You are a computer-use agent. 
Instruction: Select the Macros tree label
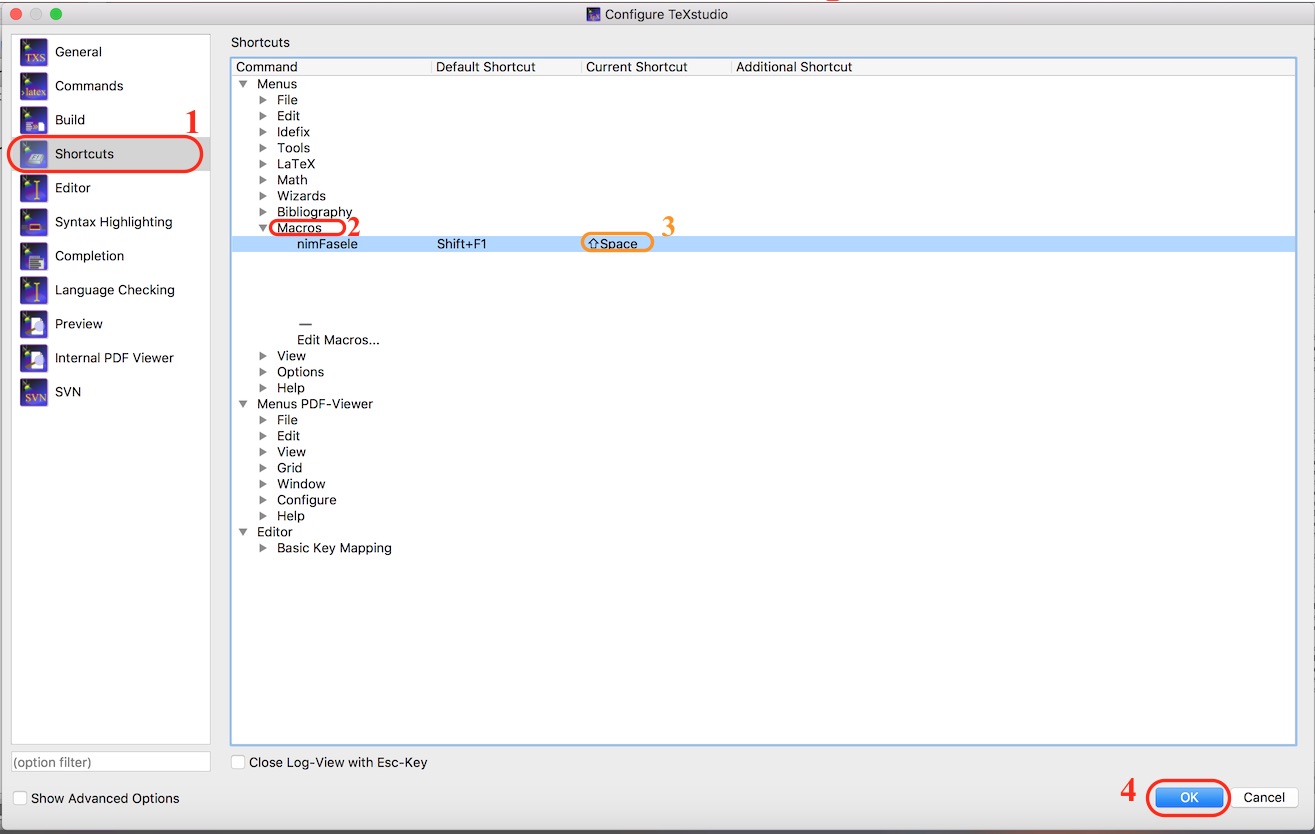[299, 228]
